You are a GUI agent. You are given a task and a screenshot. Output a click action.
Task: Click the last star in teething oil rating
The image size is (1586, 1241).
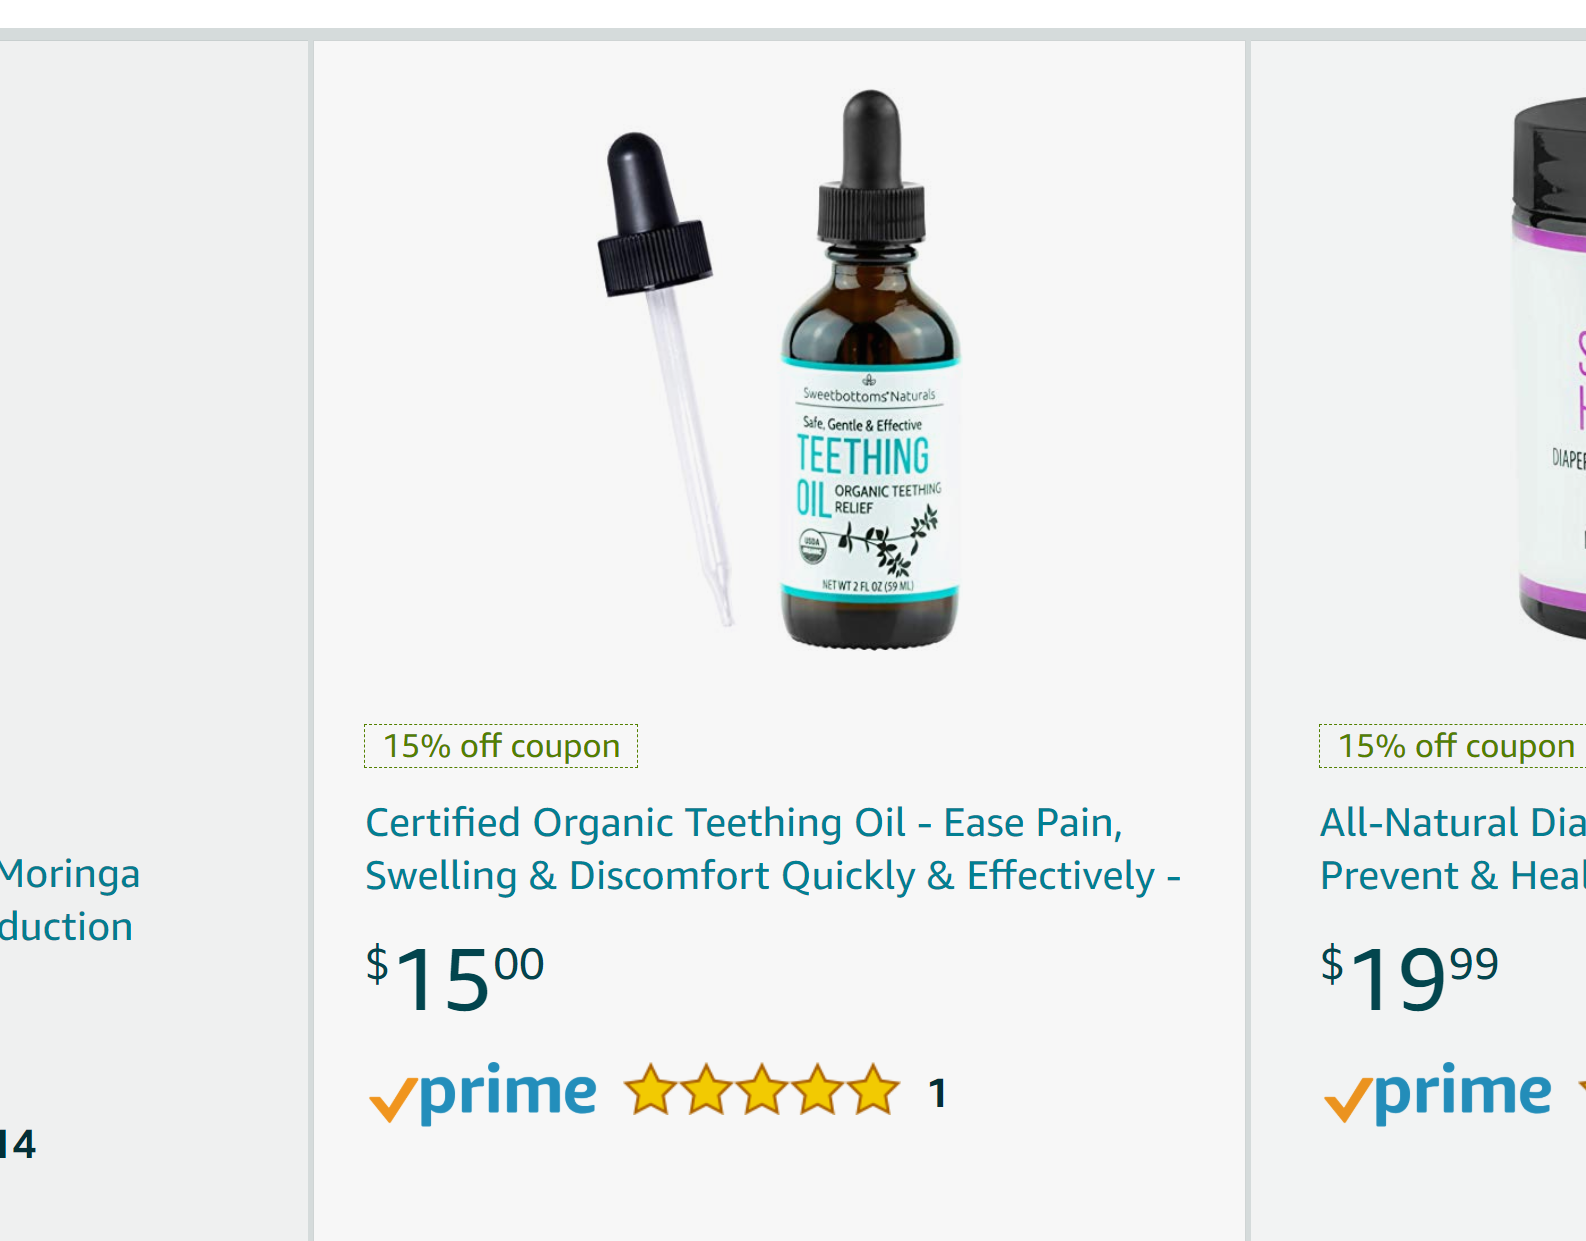click(x=874, y=1090)
